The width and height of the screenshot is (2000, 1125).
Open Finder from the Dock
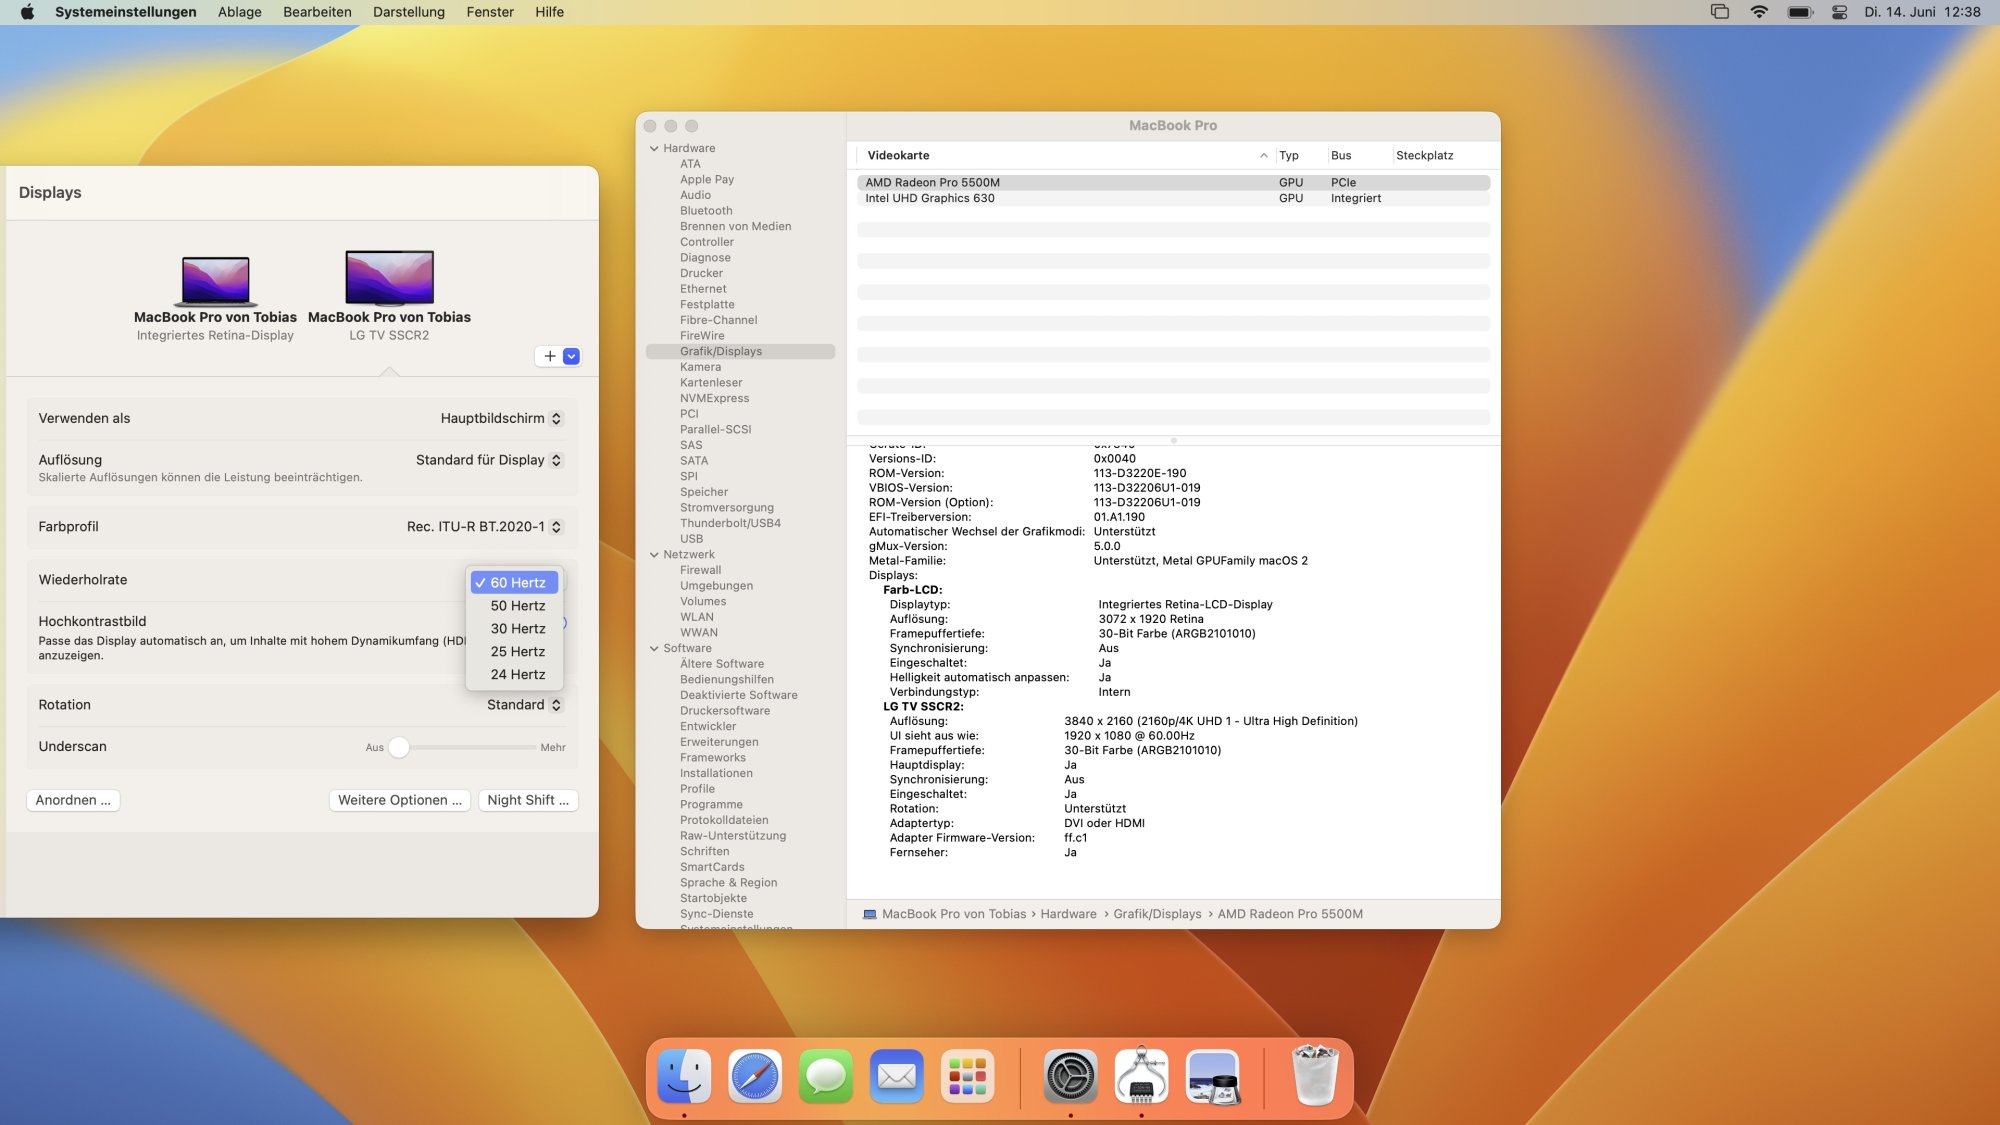pyautogui.click(x=684, y=1076)
